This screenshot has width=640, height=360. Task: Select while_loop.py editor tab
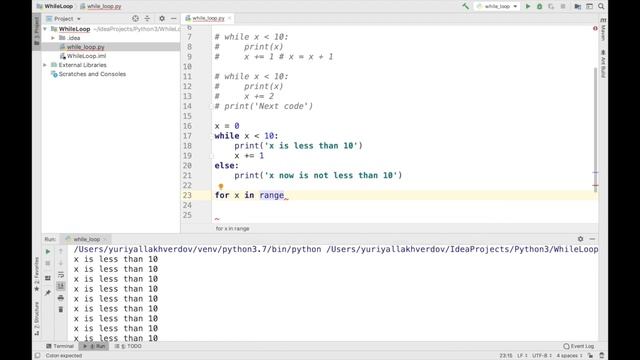point(208,18)
